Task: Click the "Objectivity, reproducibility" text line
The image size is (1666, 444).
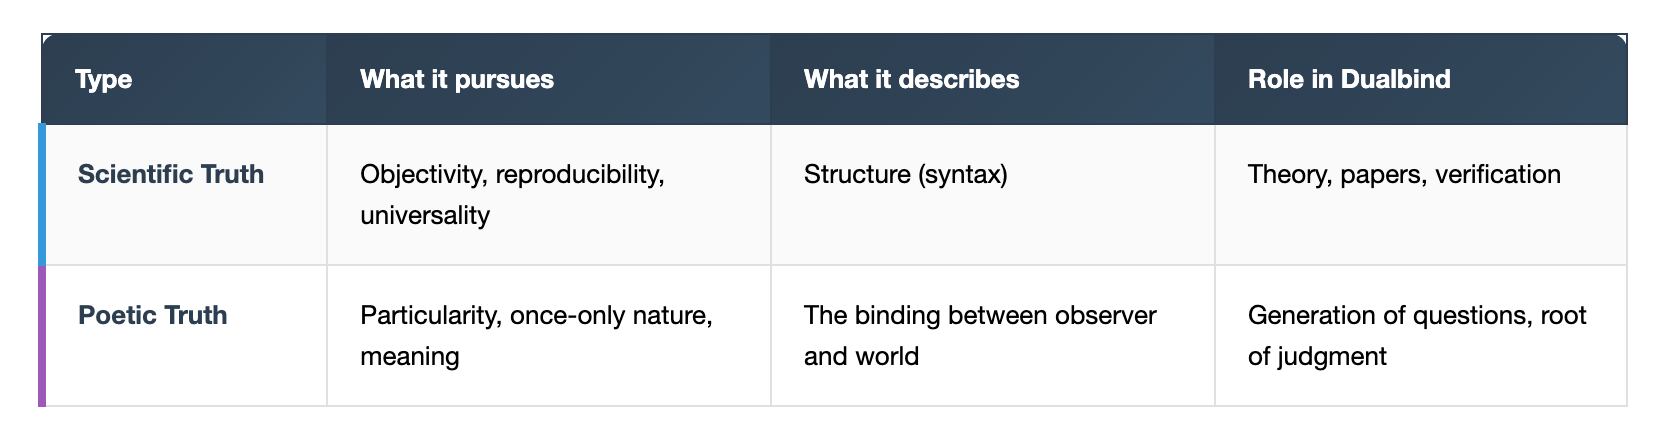Action: [x=512, y=174]
